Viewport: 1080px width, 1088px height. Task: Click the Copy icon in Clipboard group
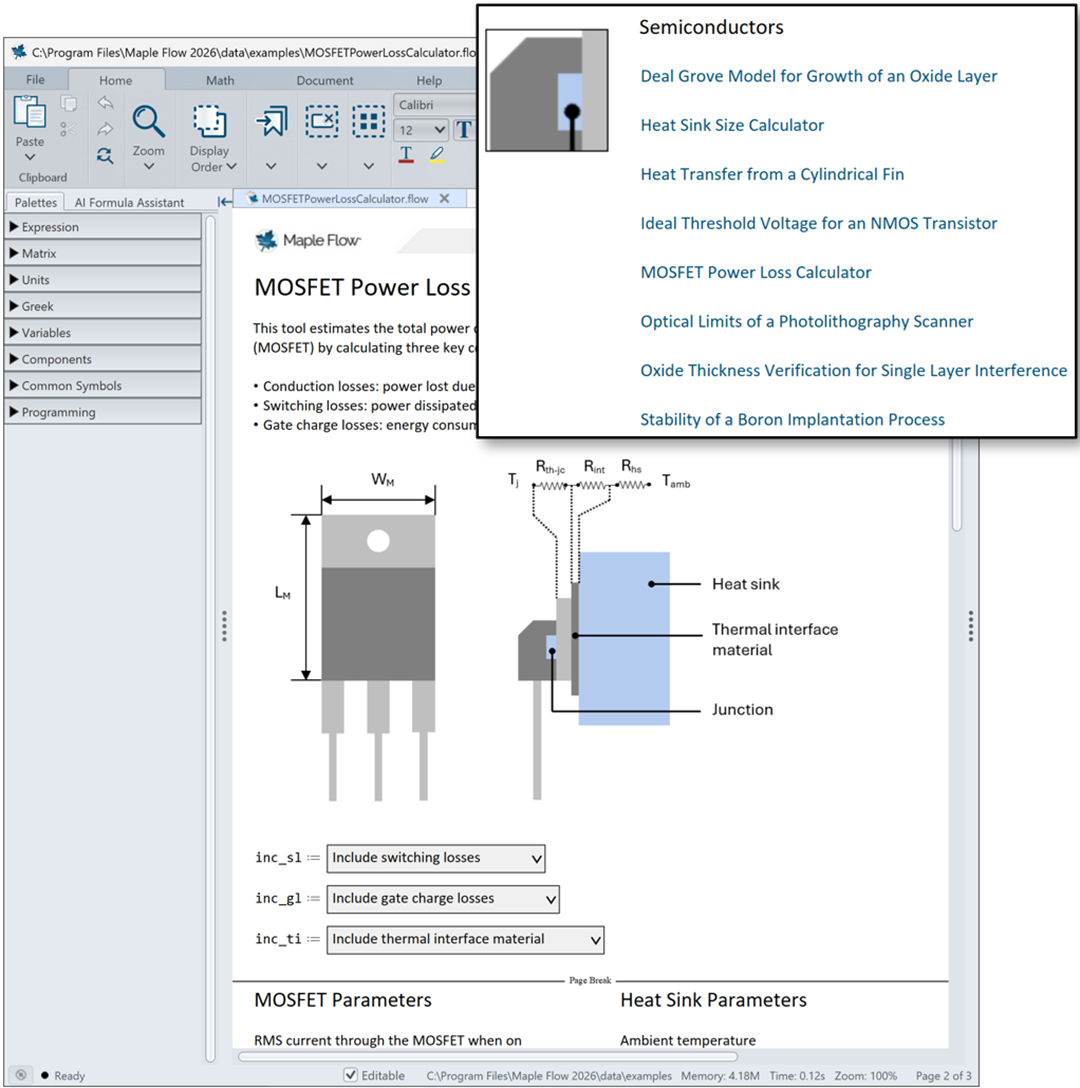click(69, 104)
